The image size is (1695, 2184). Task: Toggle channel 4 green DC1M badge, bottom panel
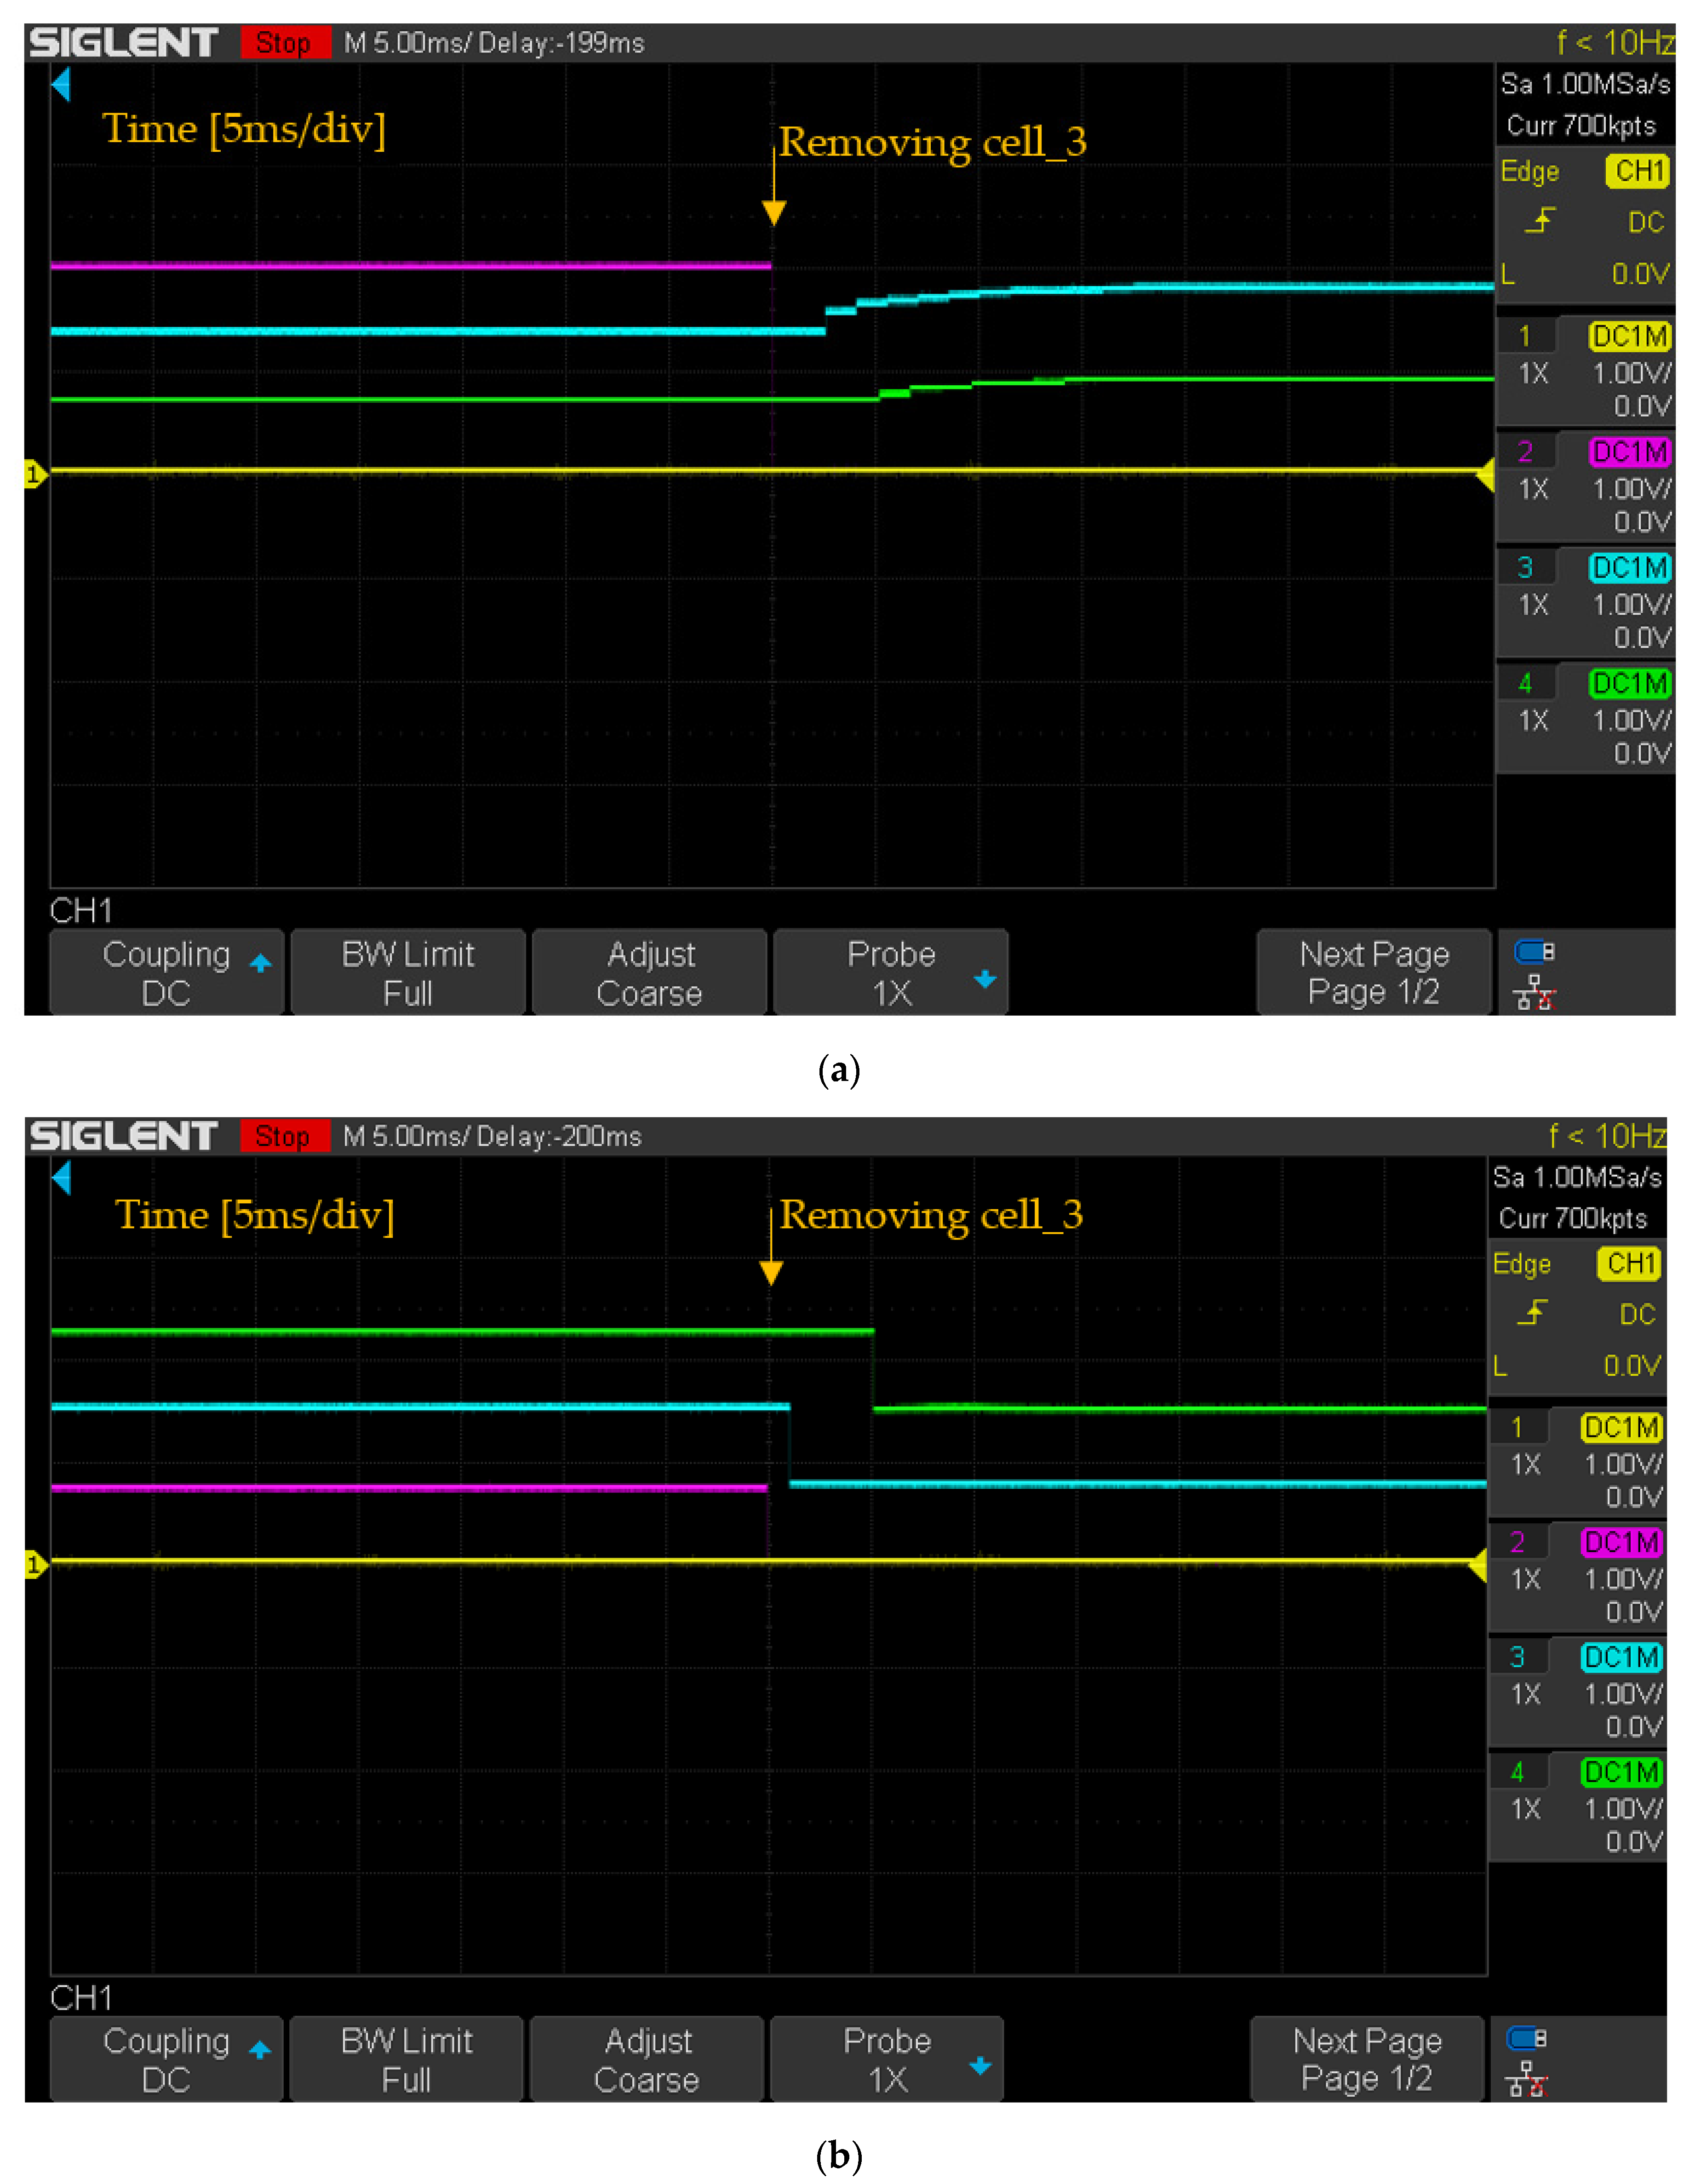pos(1621,1772)
